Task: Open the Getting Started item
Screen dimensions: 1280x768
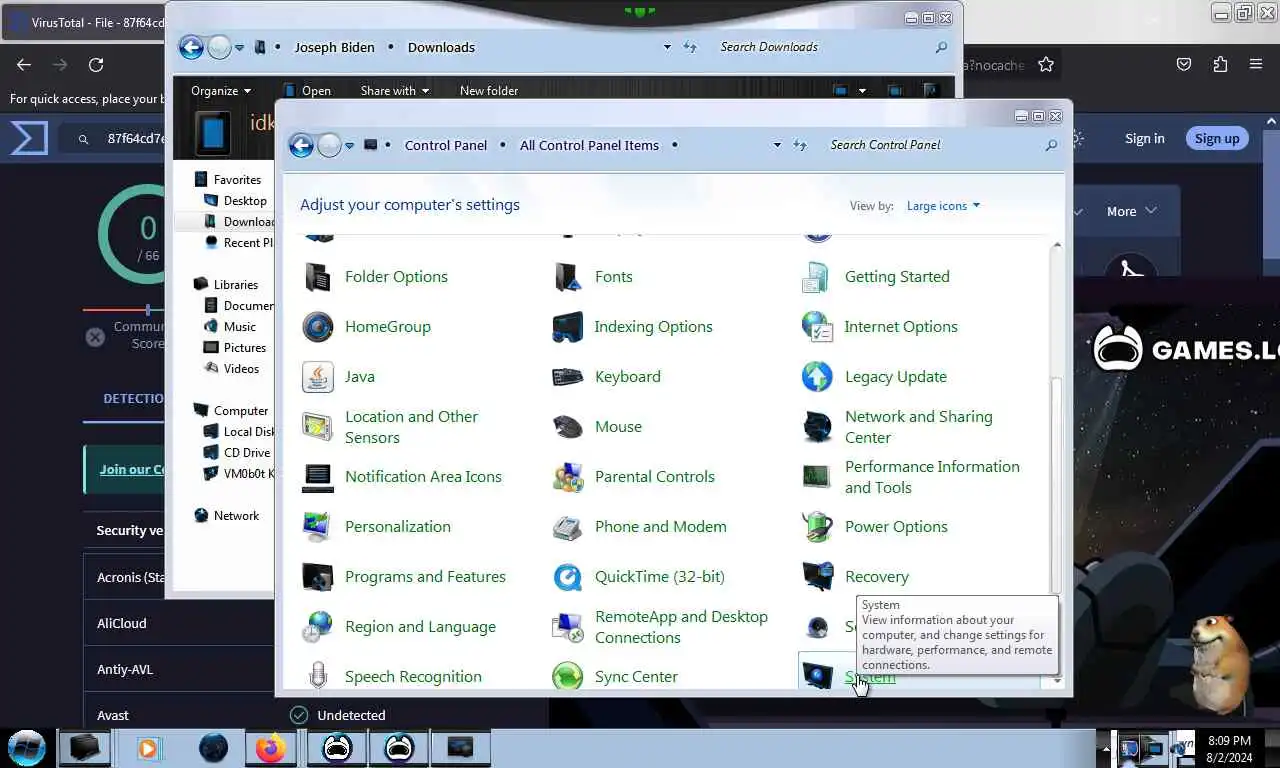Action: tap(876, 277)
